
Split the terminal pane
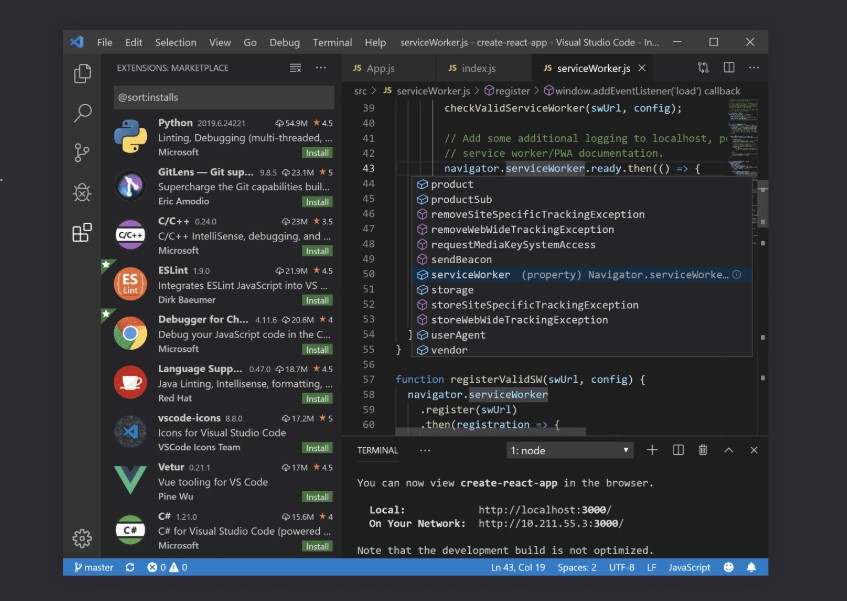678,450
